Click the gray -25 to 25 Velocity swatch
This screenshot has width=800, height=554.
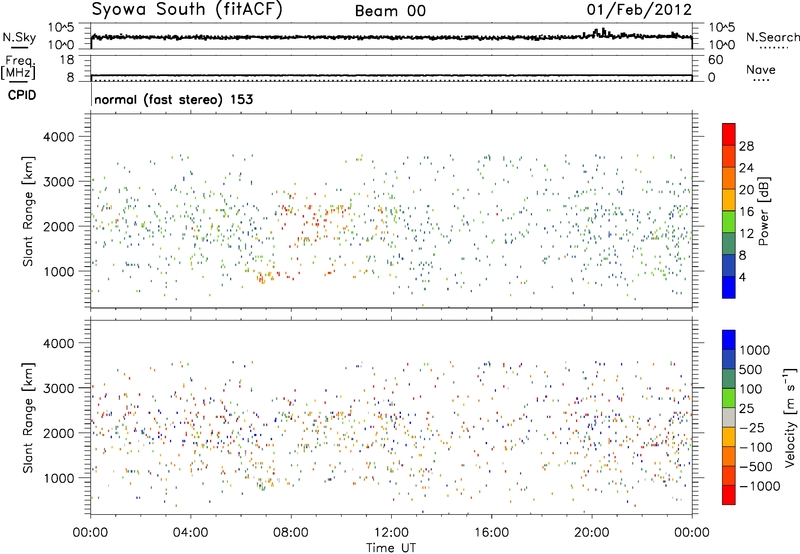point(729,417)
